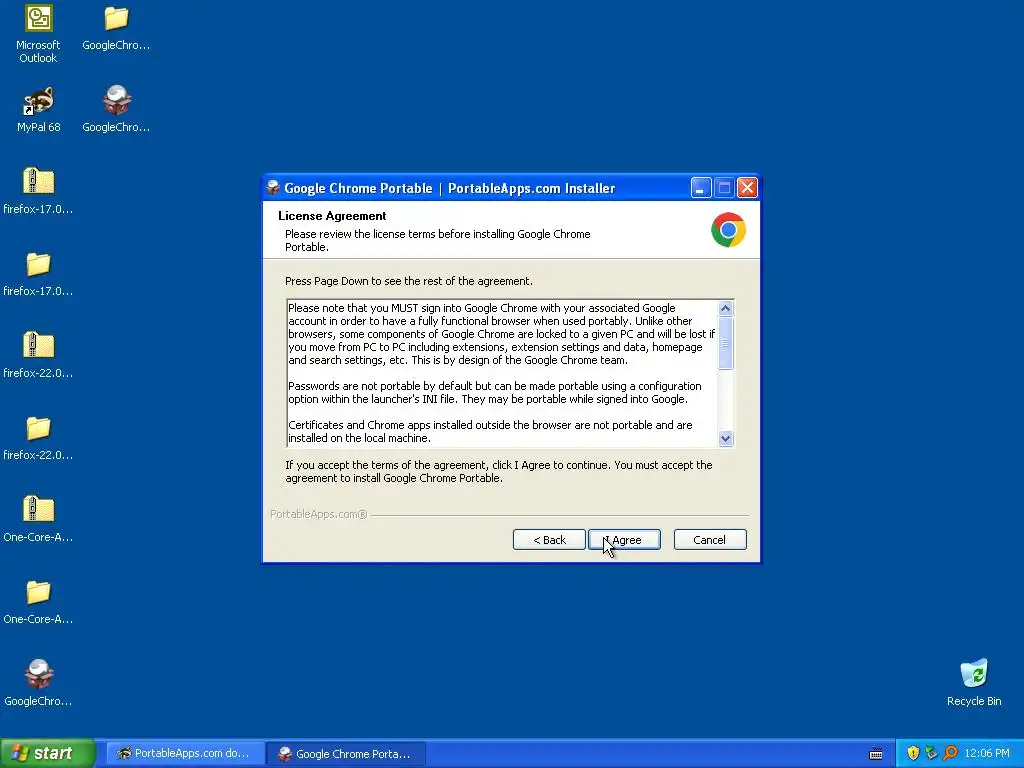Select the GoogleChro... installer icon beside MyPal 68
The image size is (1024, 768).
116,109
